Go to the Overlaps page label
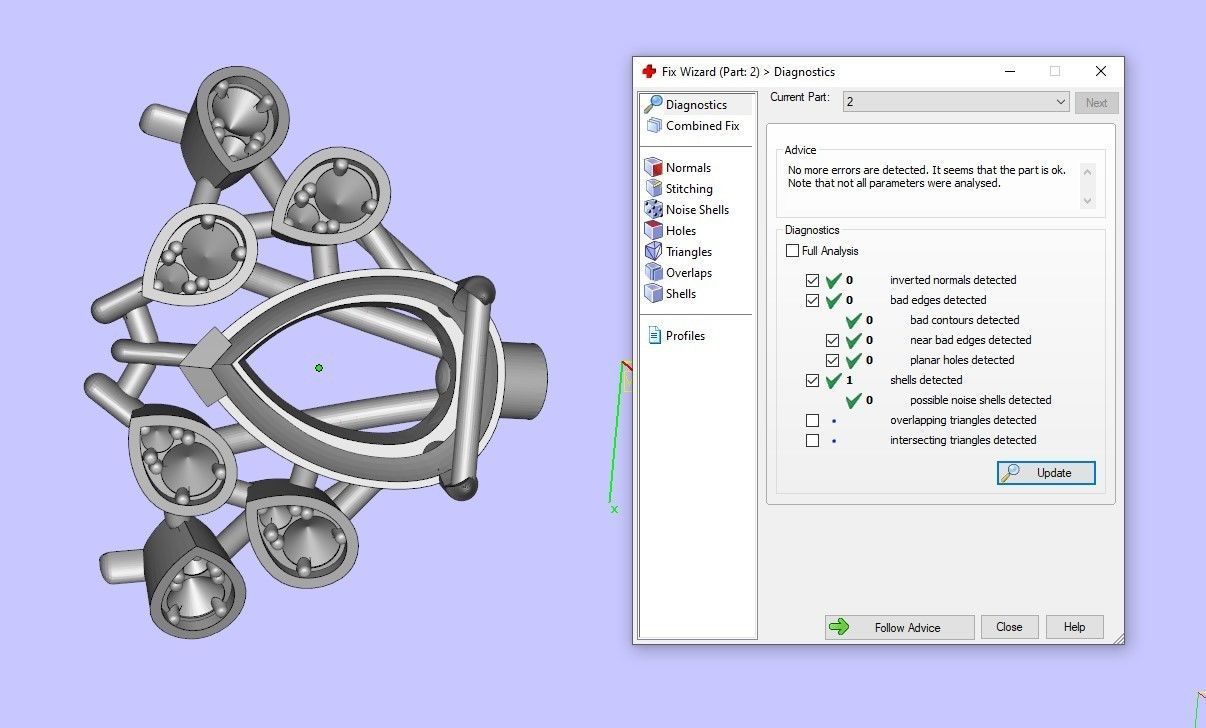This screenshot has width=1206, height=728. click(x=689, y=272)
